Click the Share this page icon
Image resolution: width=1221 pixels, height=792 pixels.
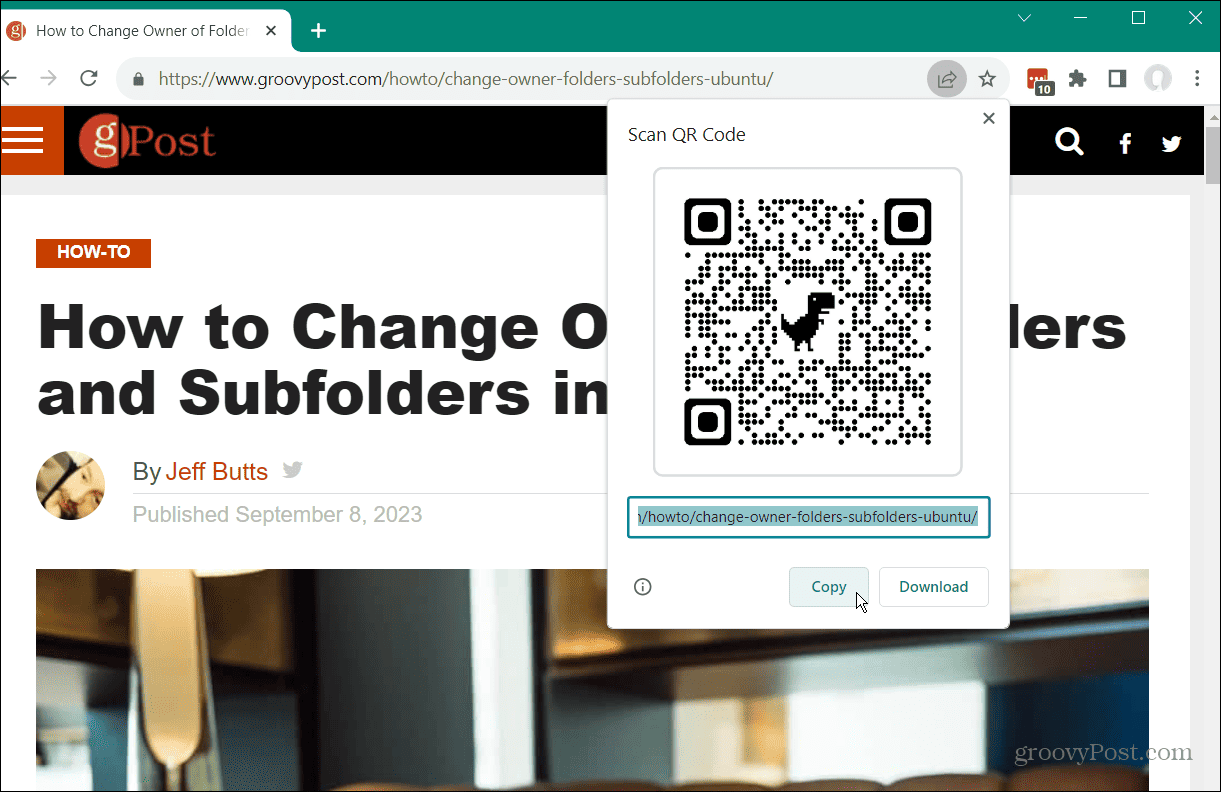coord(946,79)
